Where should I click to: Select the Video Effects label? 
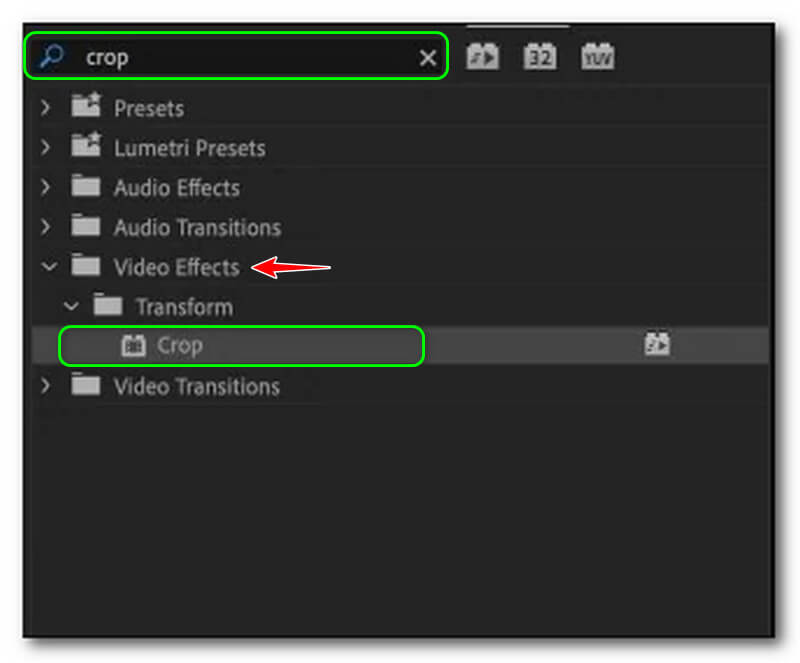click(176, 267)
